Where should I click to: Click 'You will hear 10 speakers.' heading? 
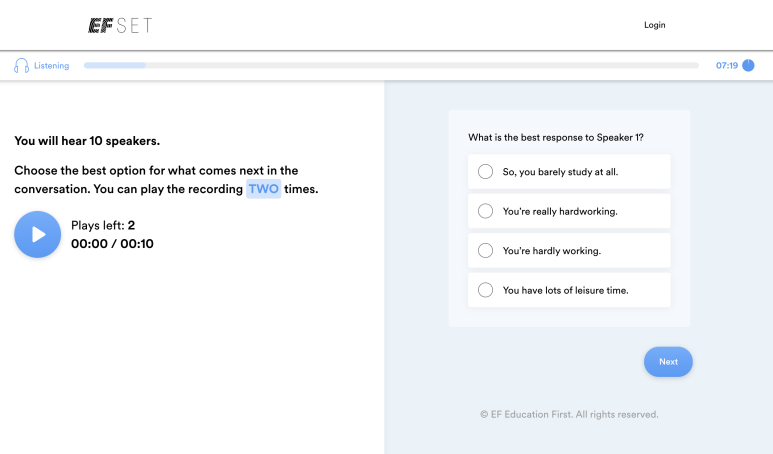click(x=87, y=141)
